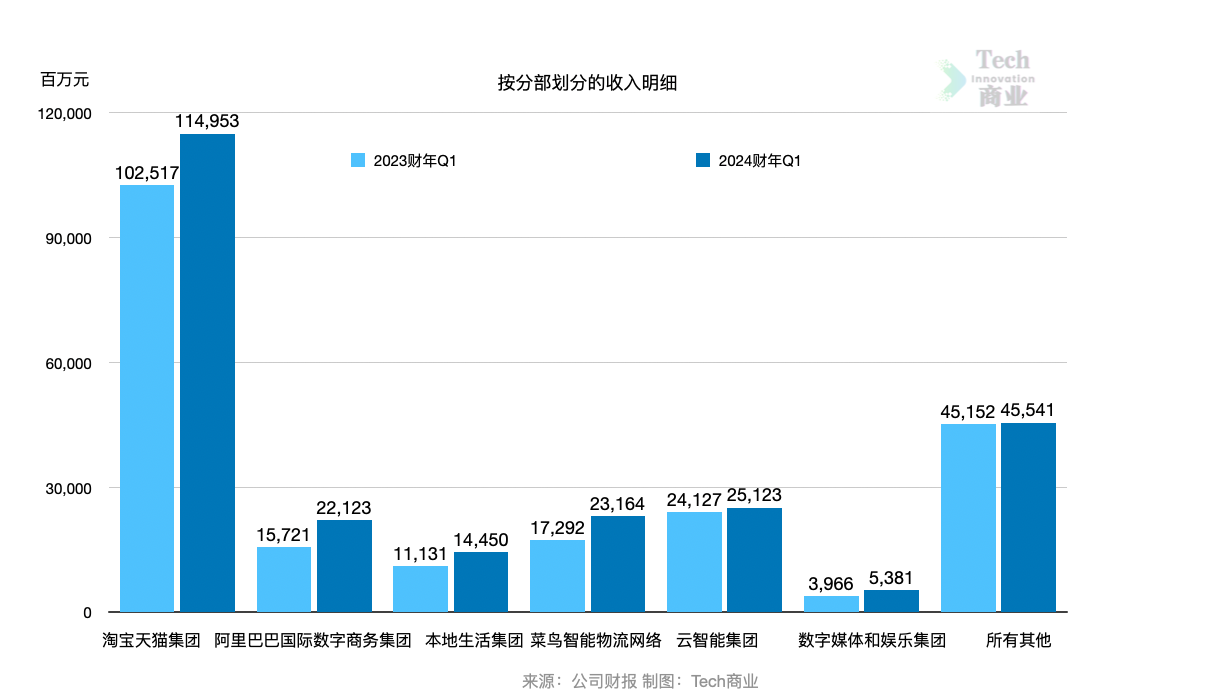Image resolution: width=1218 pixels, height=692 pixels.
Task: Click the 24,127 light blue 云智能集团 bar
Action: pos(694,562)
